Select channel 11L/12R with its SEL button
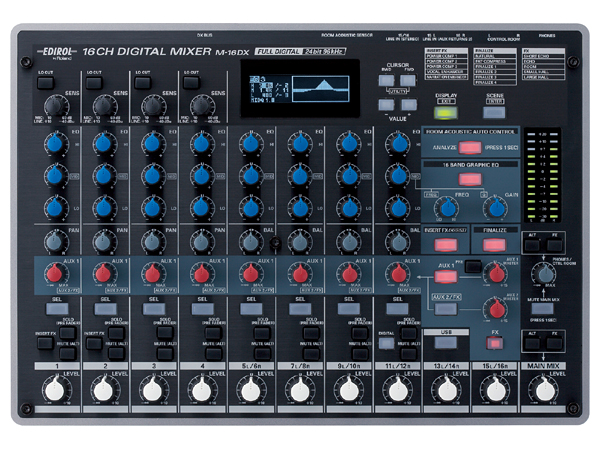This screenshot has height=450, width=600. (398, 309)
